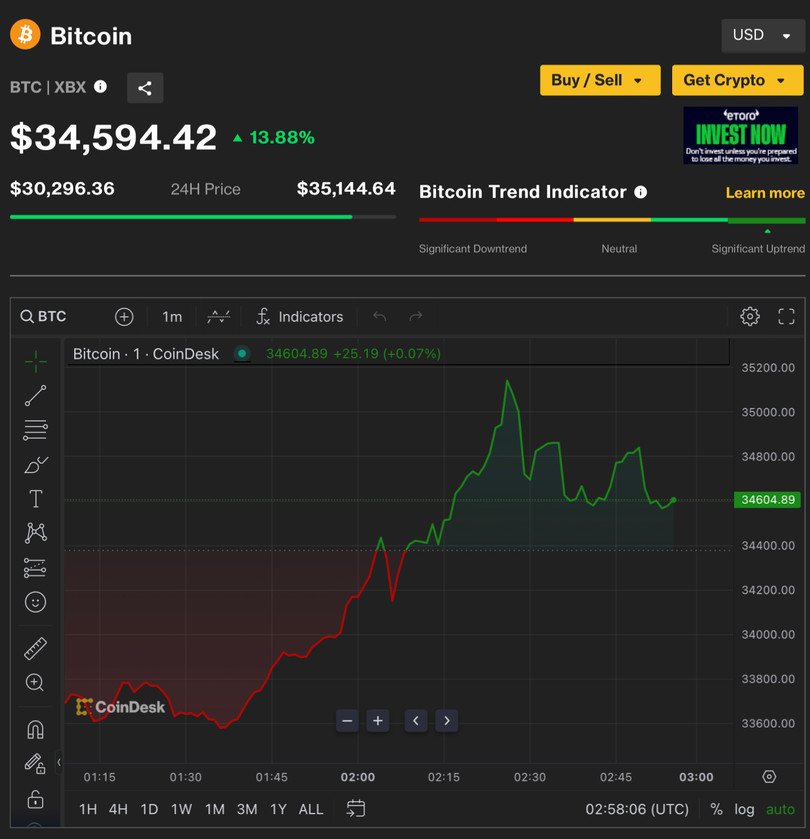
Task: Select the ruler measure tool
Action: [x=35, y=649]
